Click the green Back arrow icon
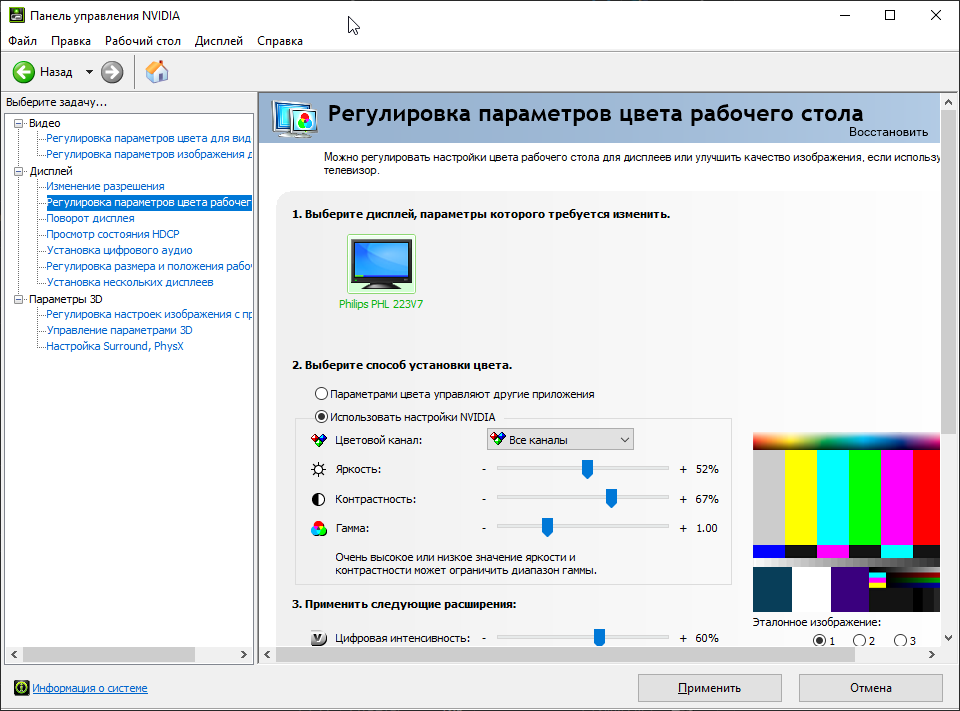This screenshot has width=960, height=711. [x=24, y=72]
